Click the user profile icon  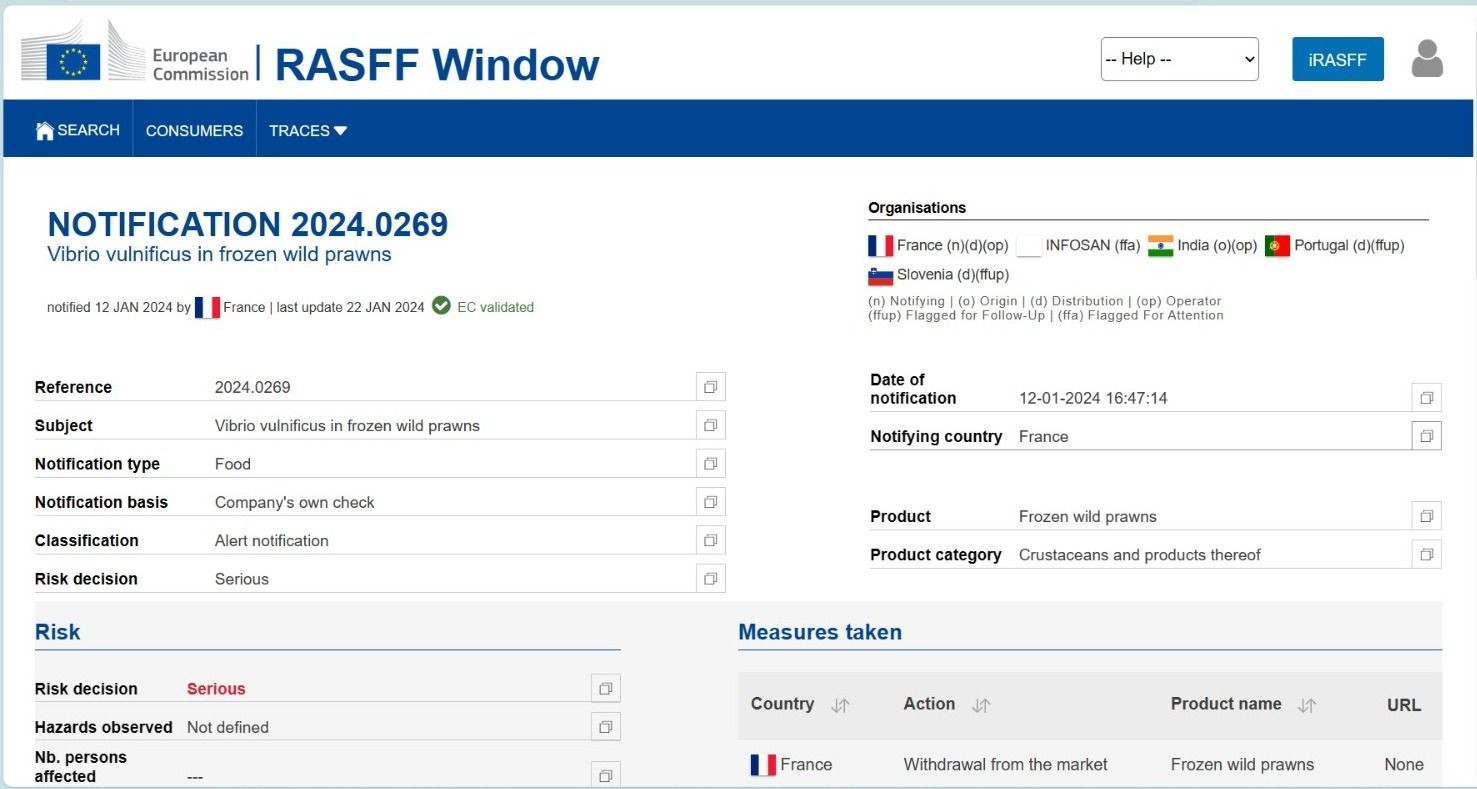pos(1427,59)
